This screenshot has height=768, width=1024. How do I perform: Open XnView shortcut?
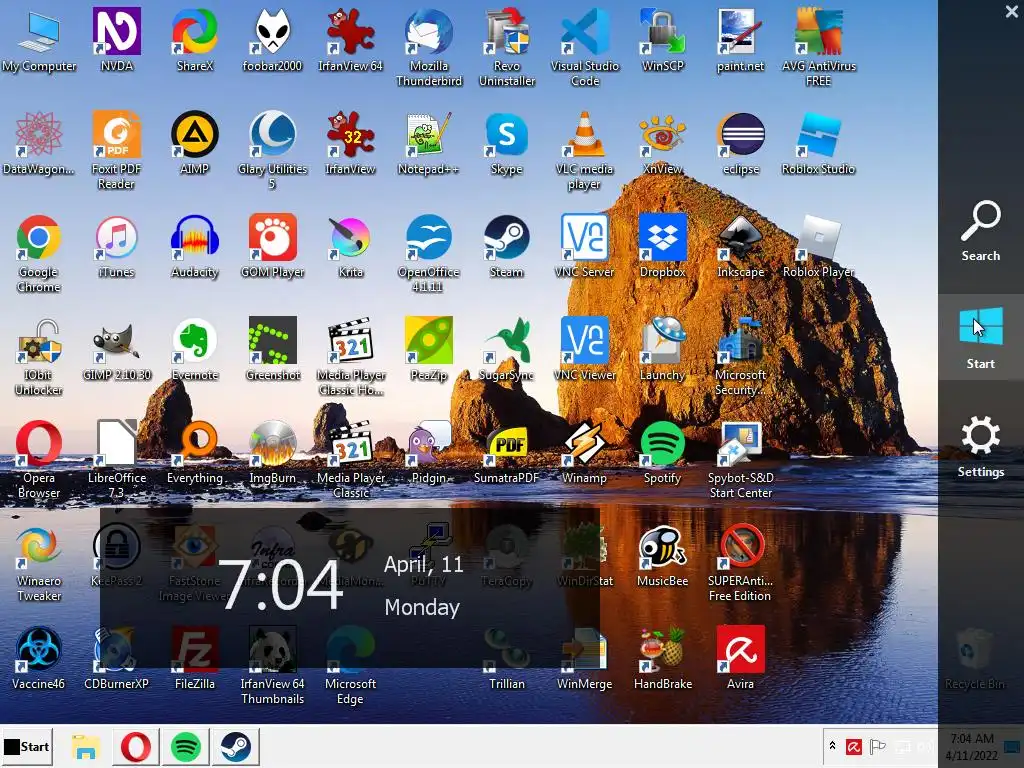click(x=662, y=143)
